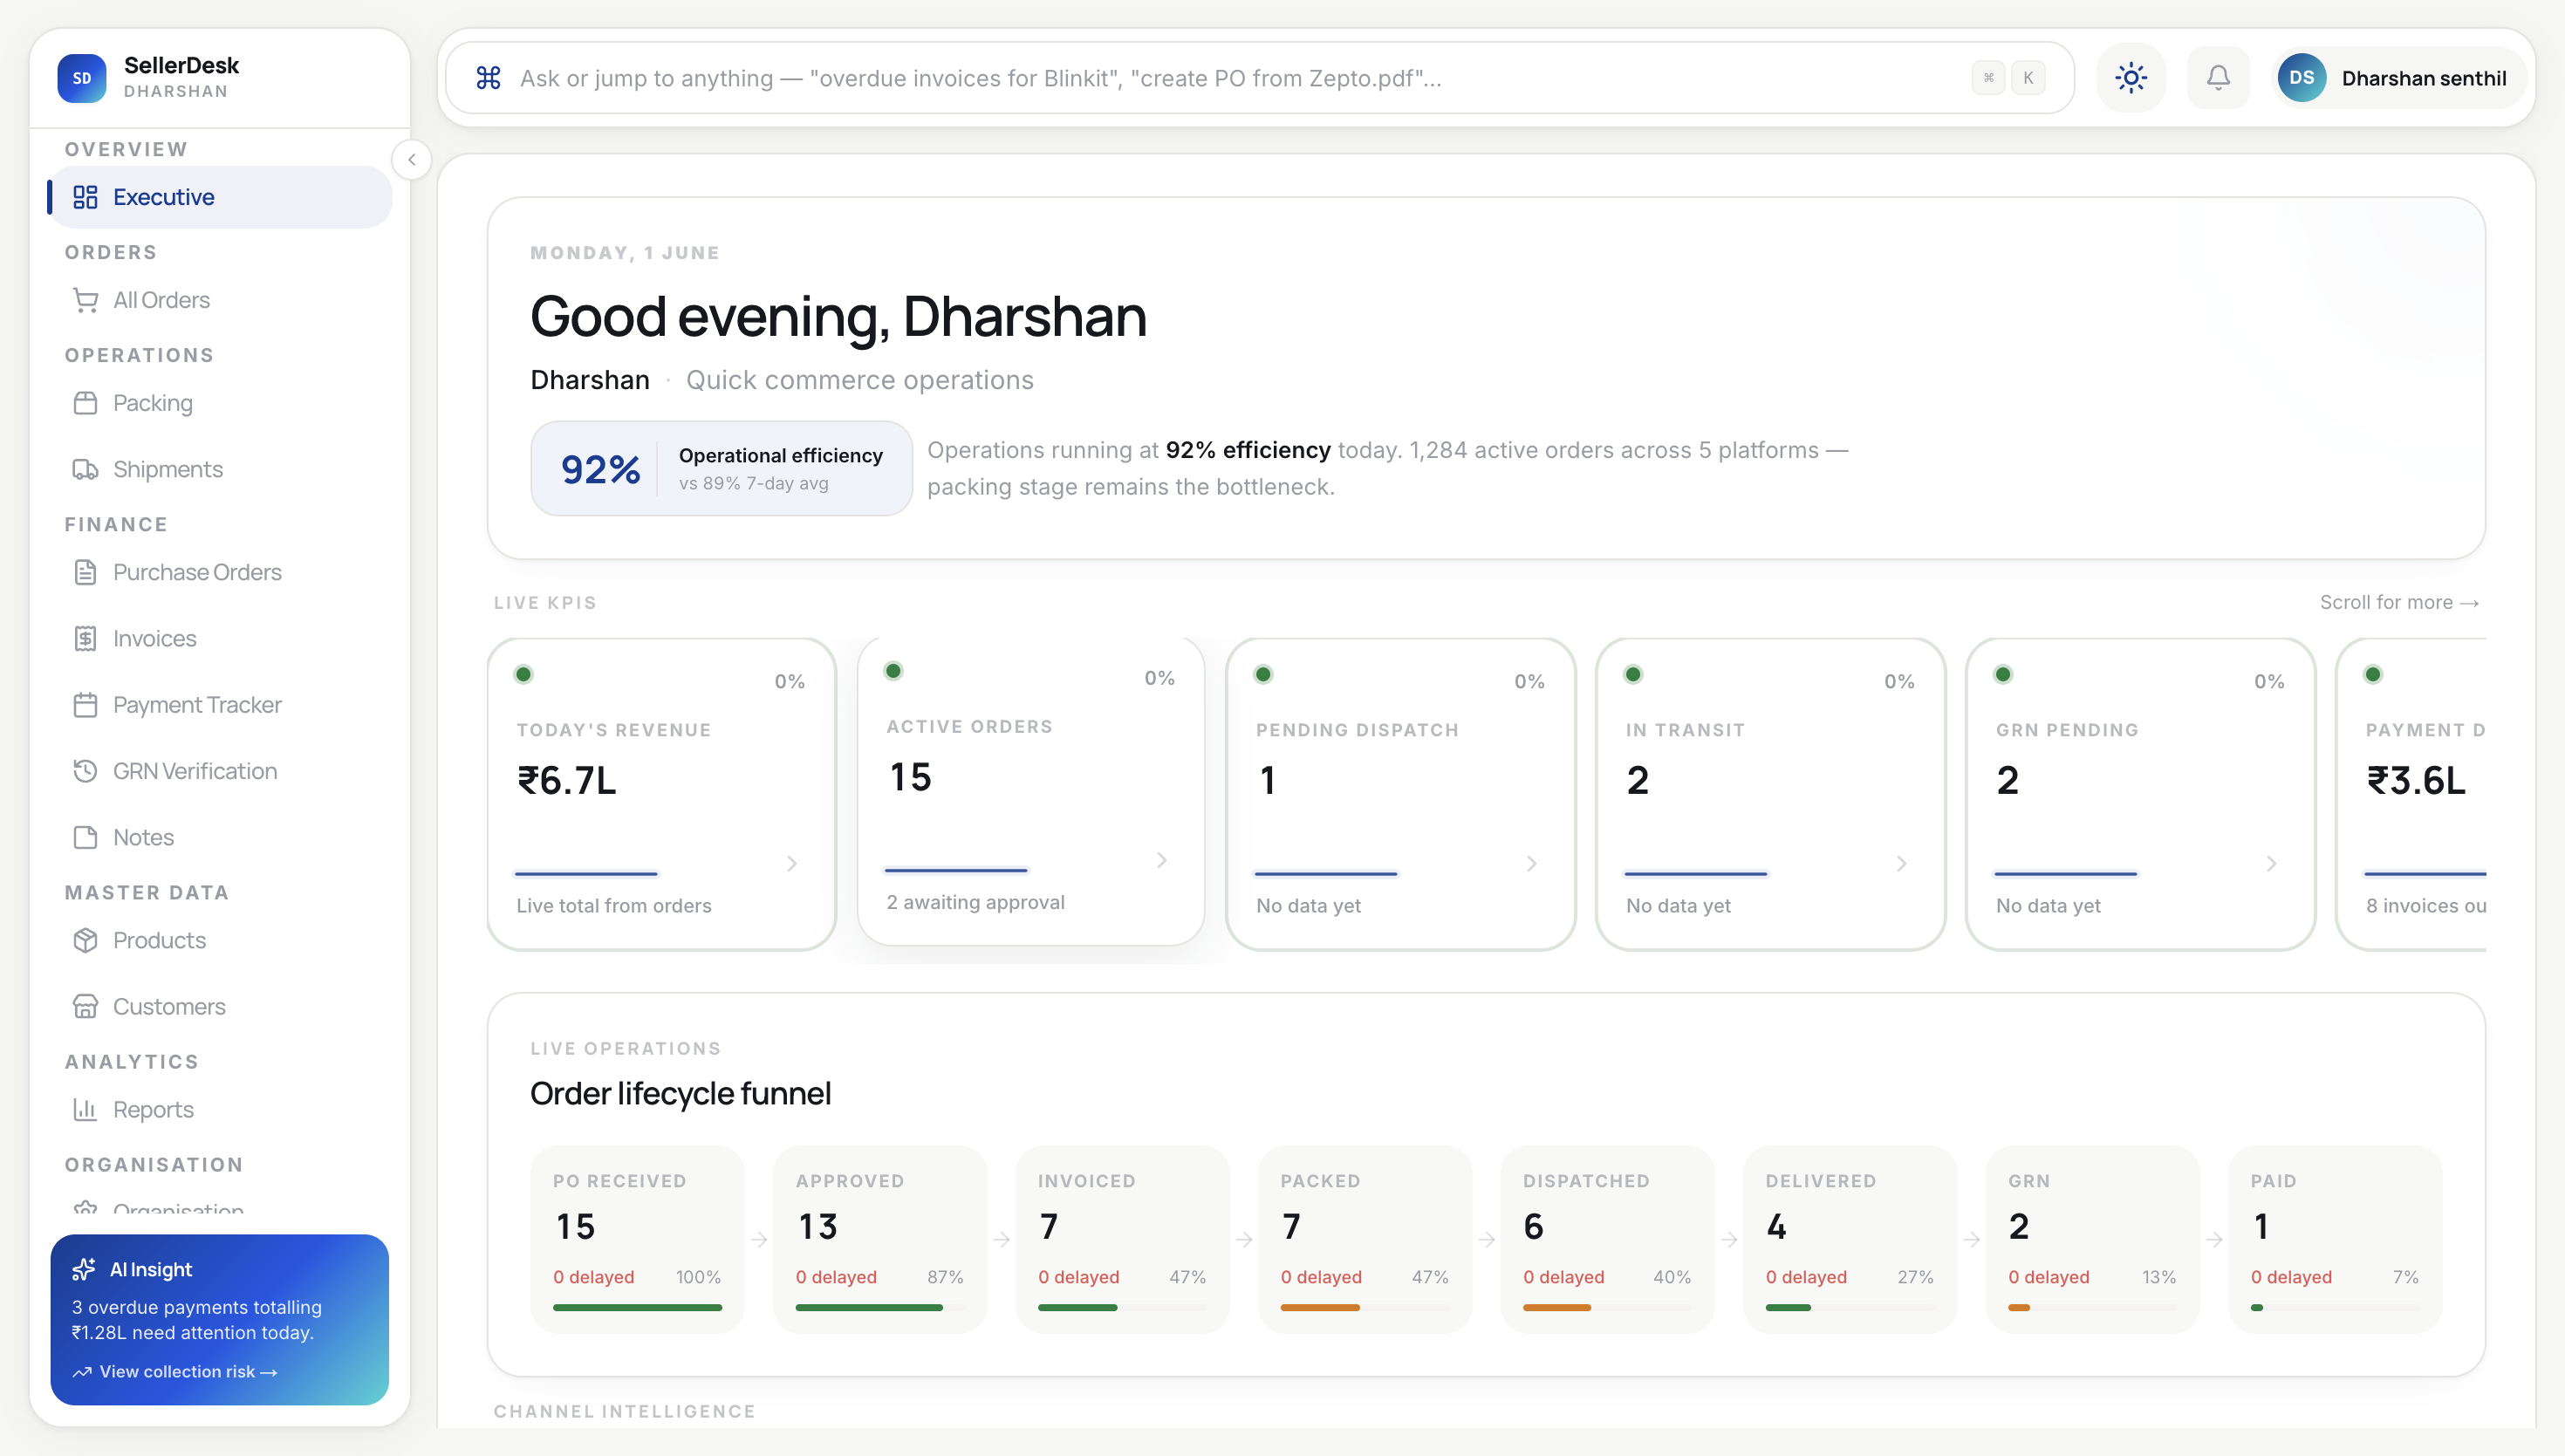The image size is (2565, 1456).
Task: Open the Payment Due ₹3.6L KPI card
Action: pos(2412,794)
